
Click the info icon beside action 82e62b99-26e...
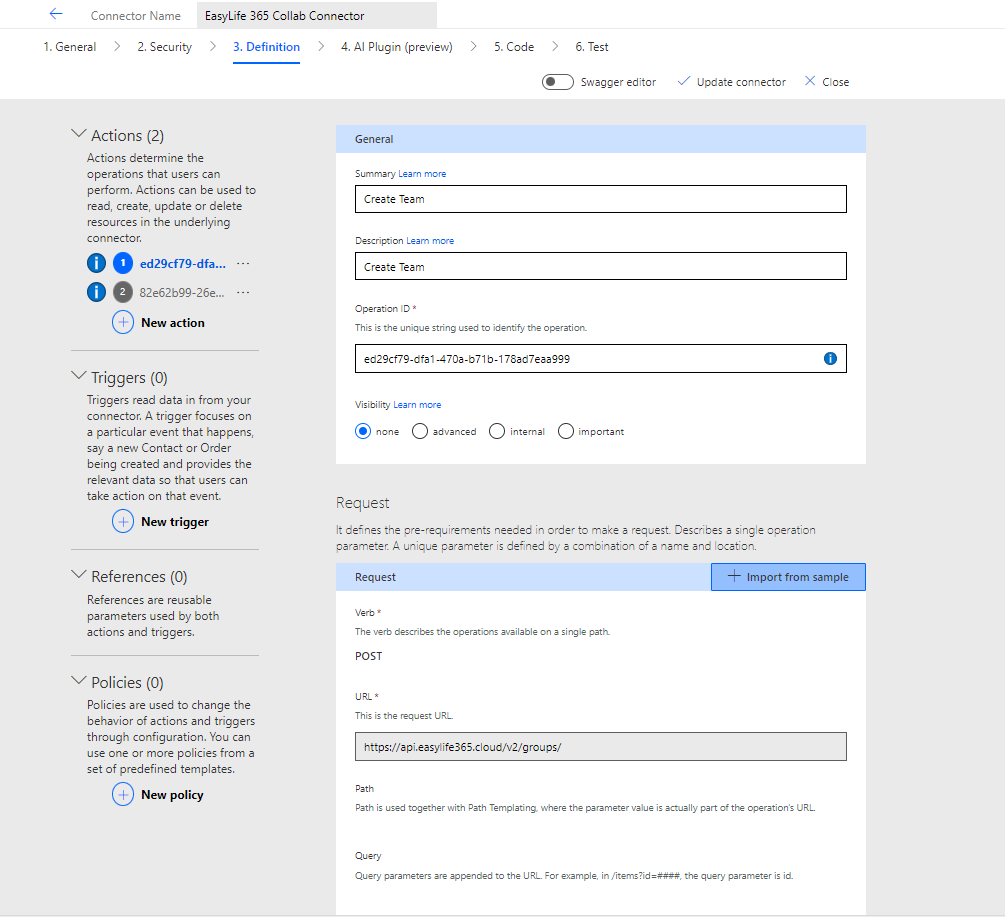(x=95, y=290)
